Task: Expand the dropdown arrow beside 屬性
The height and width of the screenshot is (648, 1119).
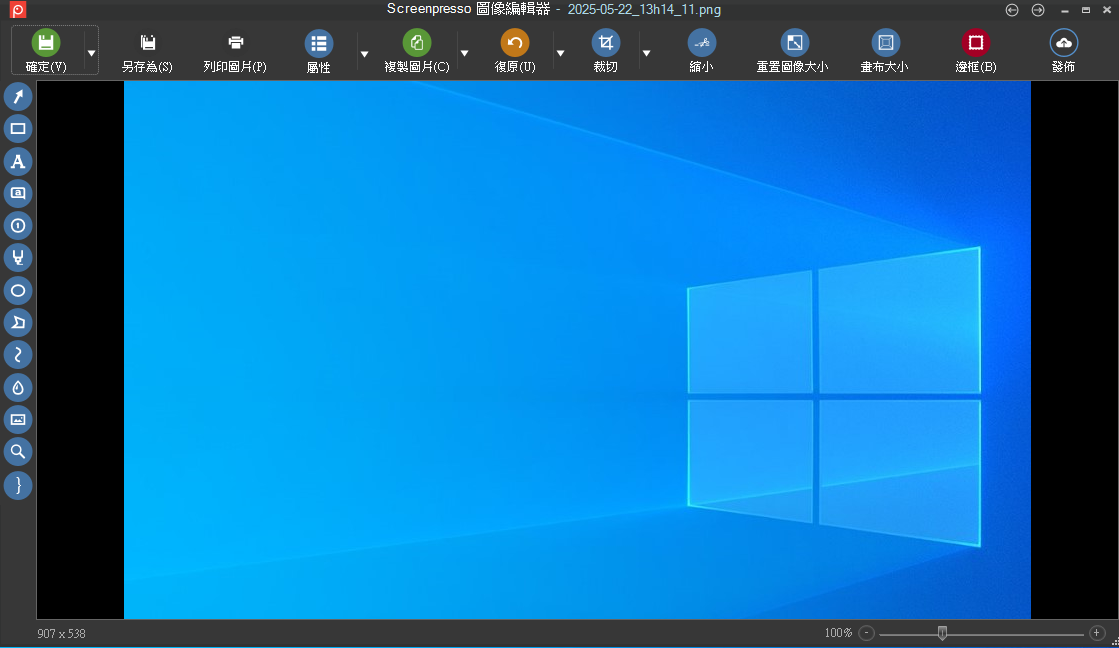Action: (x=365, y=54)
